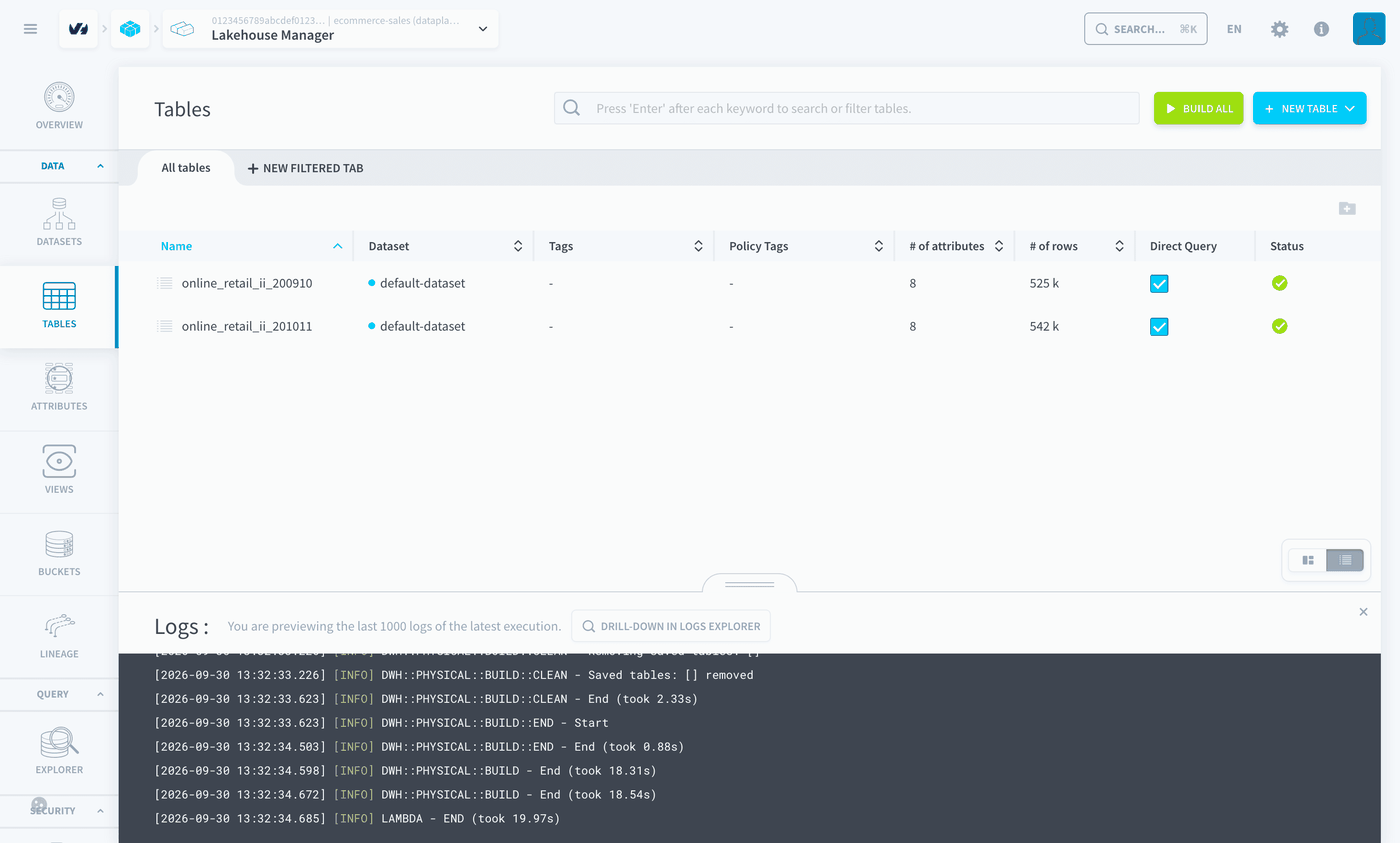Toggle Direct Query for online_retail_ii_200910
The image size is (1400, 843).
click(1159, 284)
